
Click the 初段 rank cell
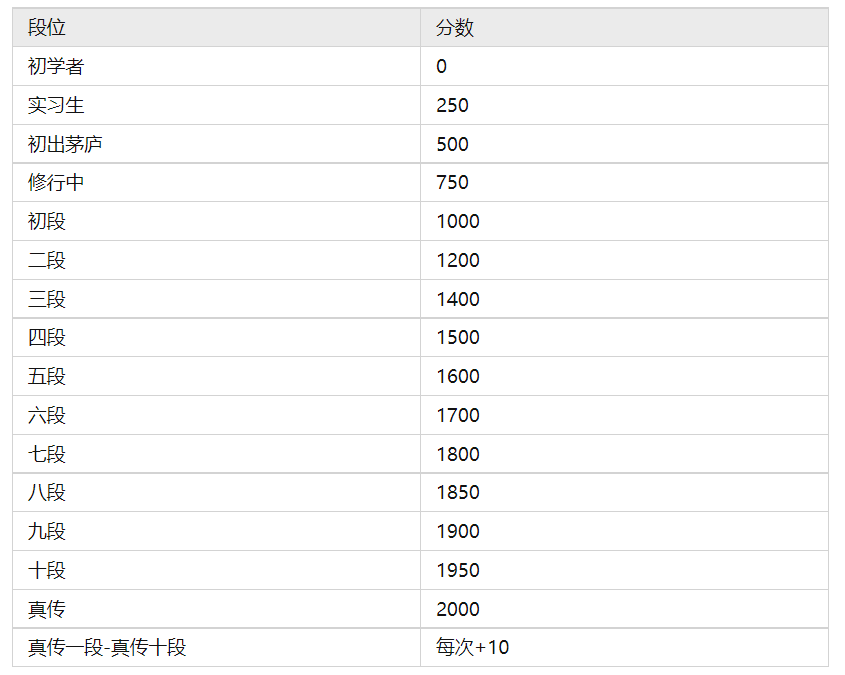(47, 221)
